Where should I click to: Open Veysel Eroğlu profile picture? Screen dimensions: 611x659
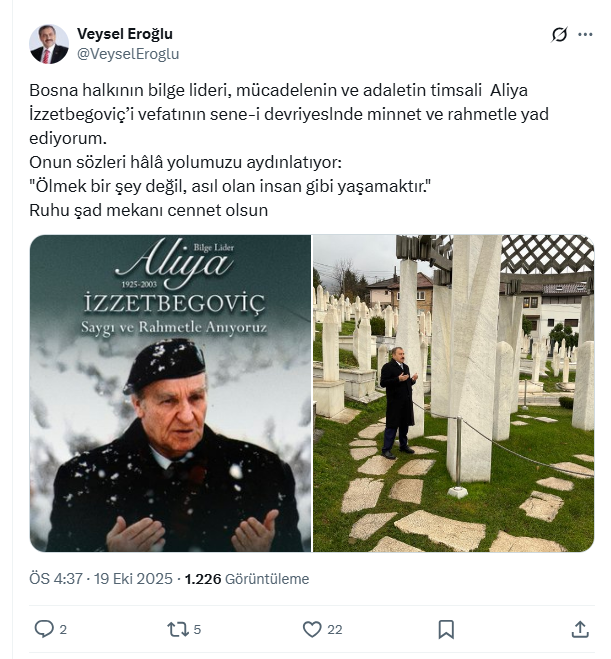49,44
